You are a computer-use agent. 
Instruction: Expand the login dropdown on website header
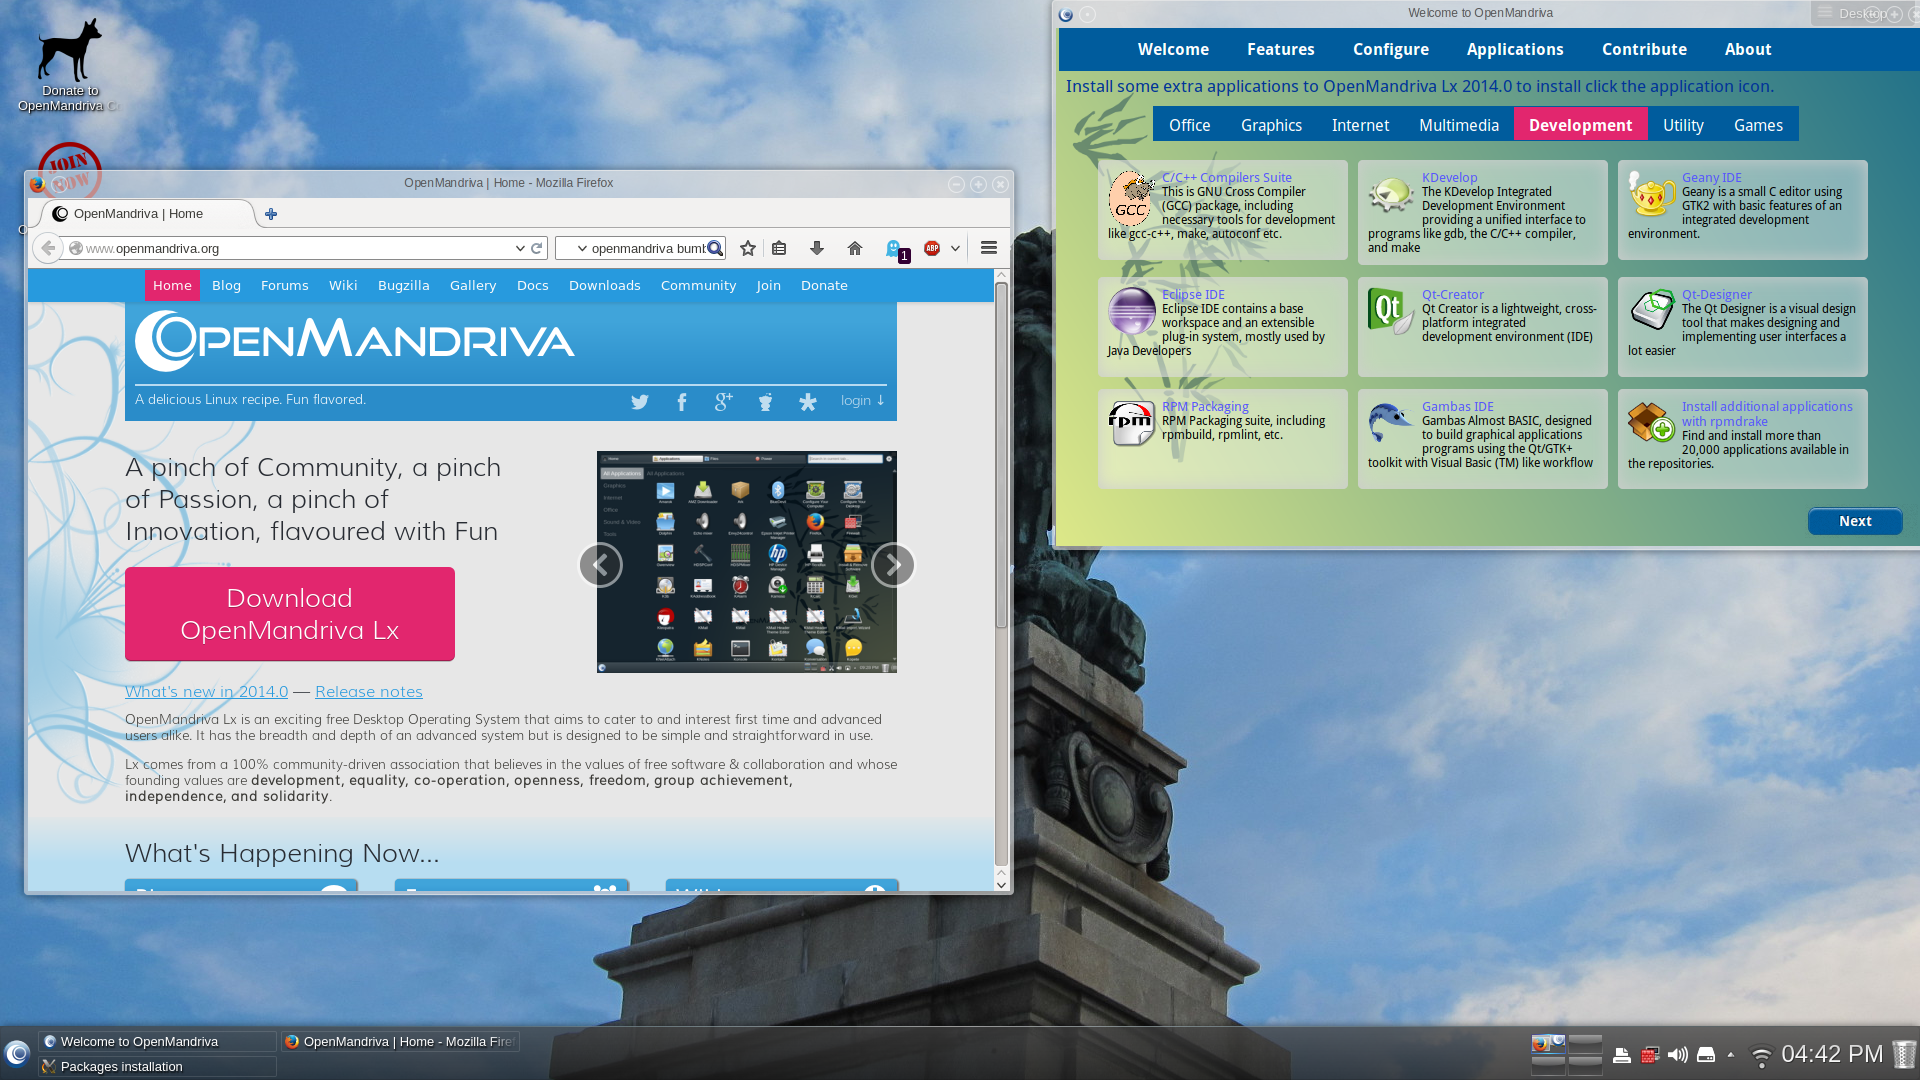point(863,400)
